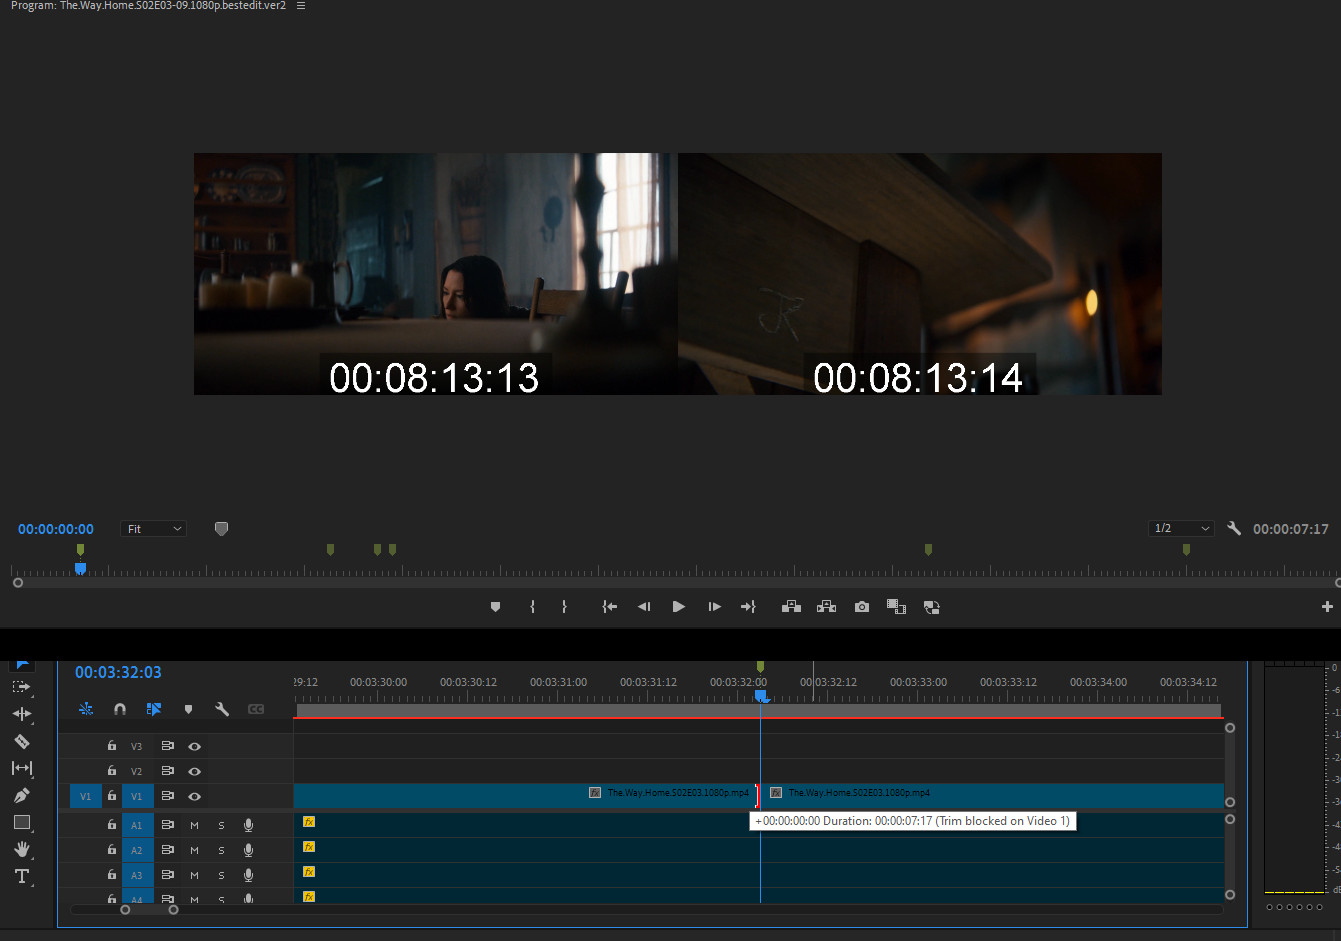1341x941 pixels.
Task: Toggle A3 track targeting button
Action: coord(137,875)
